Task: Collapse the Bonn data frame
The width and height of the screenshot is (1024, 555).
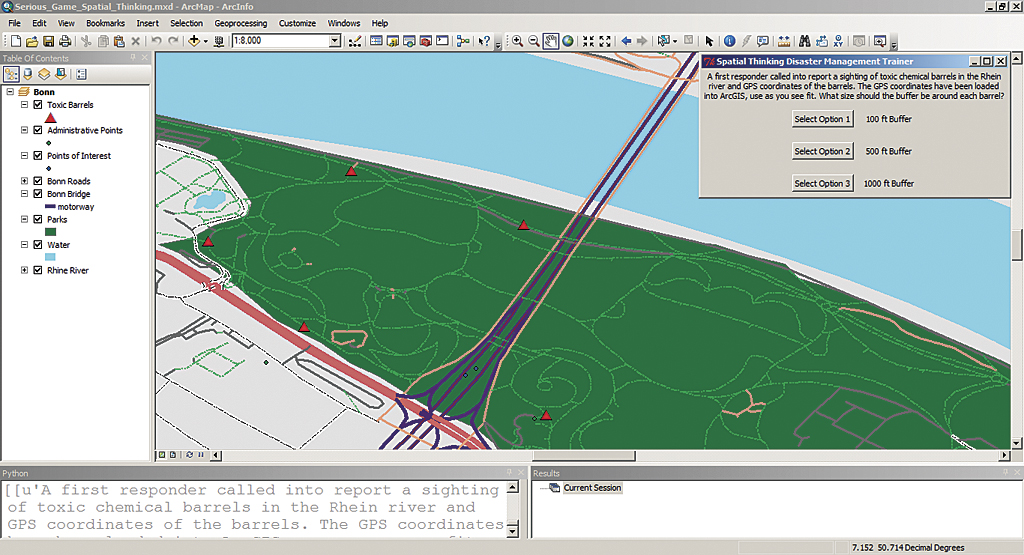Action: point(11,92)
